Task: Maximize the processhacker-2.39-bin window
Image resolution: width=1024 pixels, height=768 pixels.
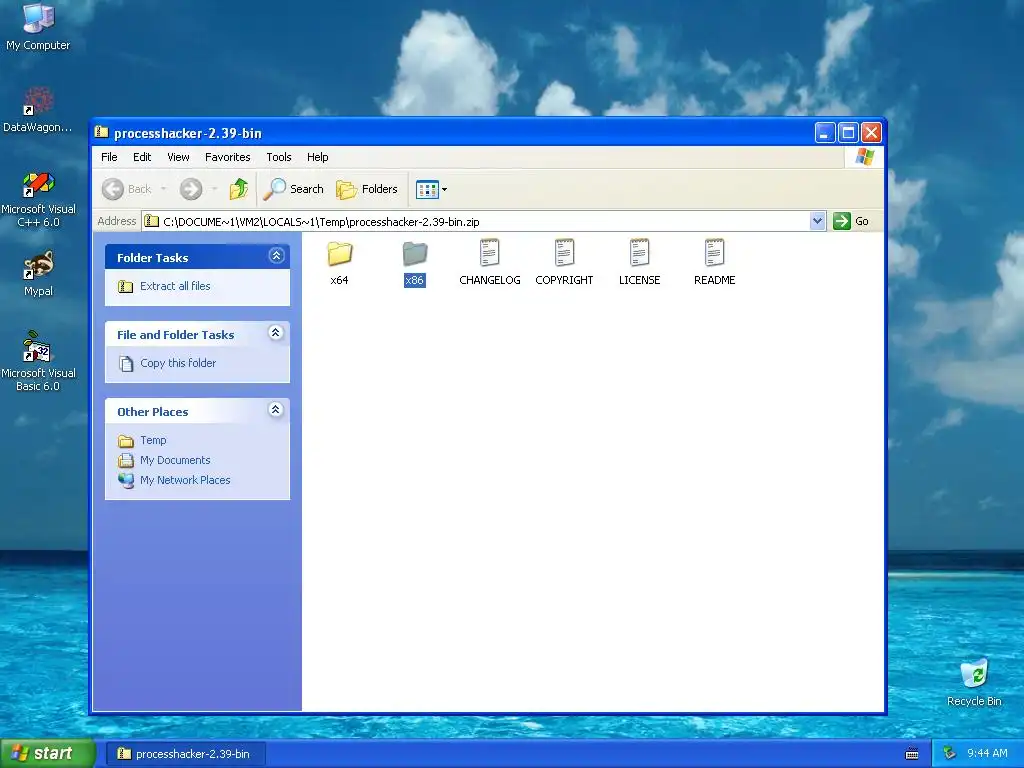Action: (x=848, y=133)
